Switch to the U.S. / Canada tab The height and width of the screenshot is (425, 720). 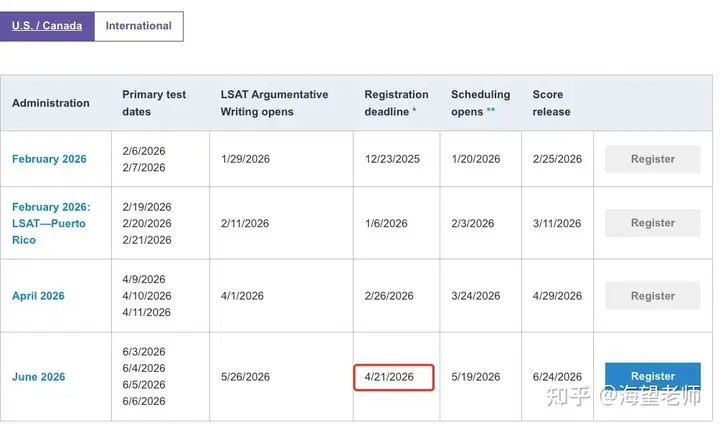tap(47, 26)
